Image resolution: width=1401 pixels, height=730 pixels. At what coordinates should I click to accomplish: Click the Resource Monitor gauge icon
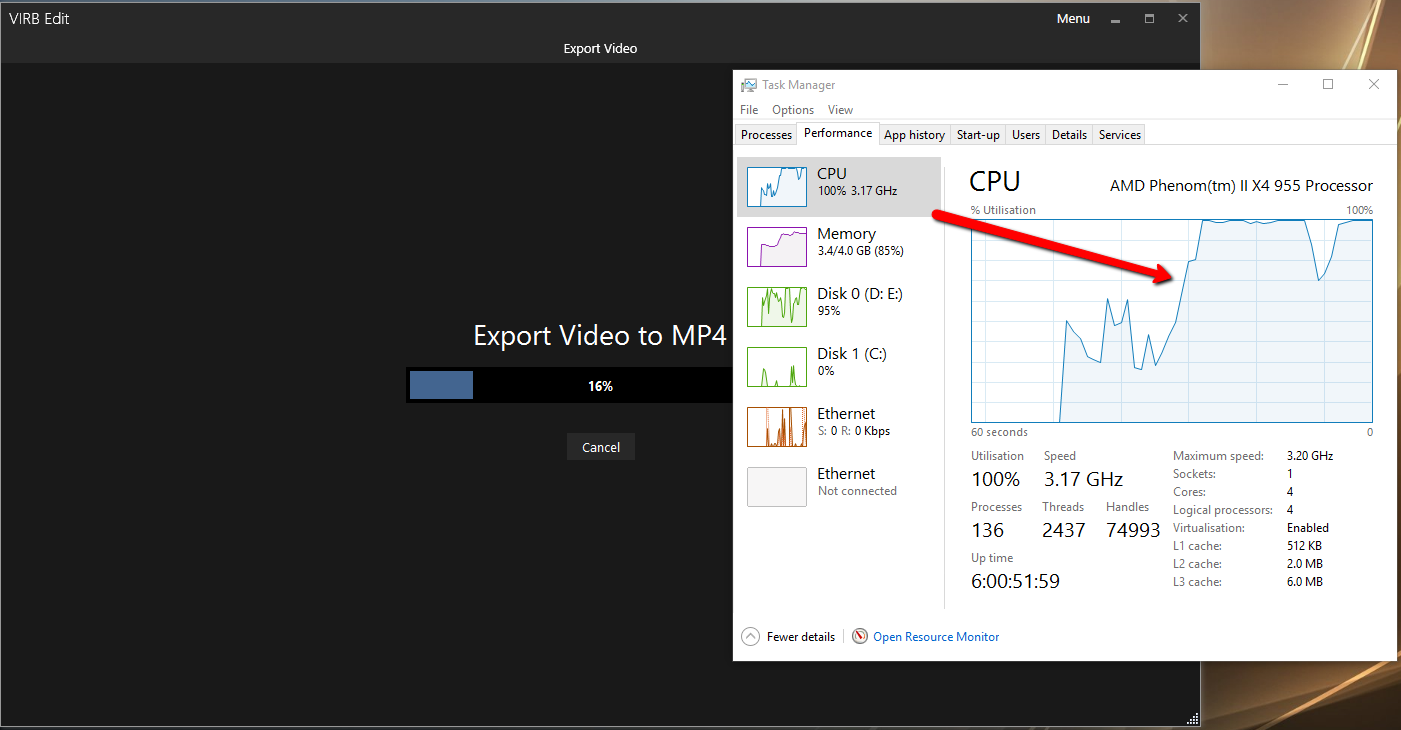tap(860, 637)
